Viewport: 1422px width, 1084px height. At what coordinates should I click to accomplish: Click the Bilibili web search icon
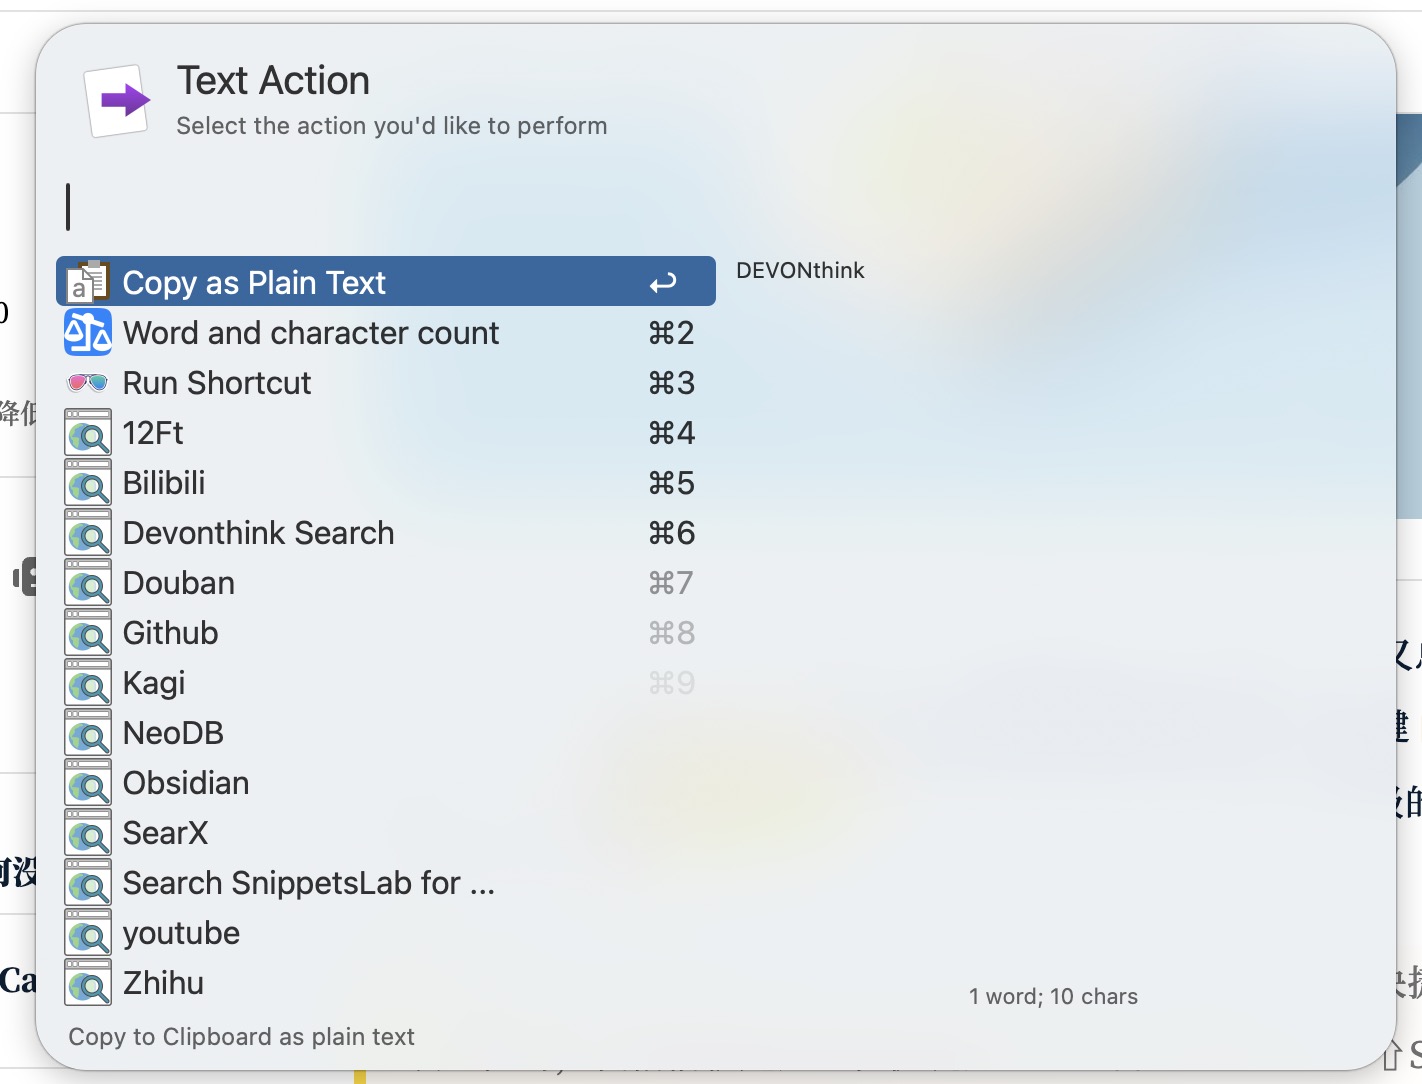(x=88, y=483)
